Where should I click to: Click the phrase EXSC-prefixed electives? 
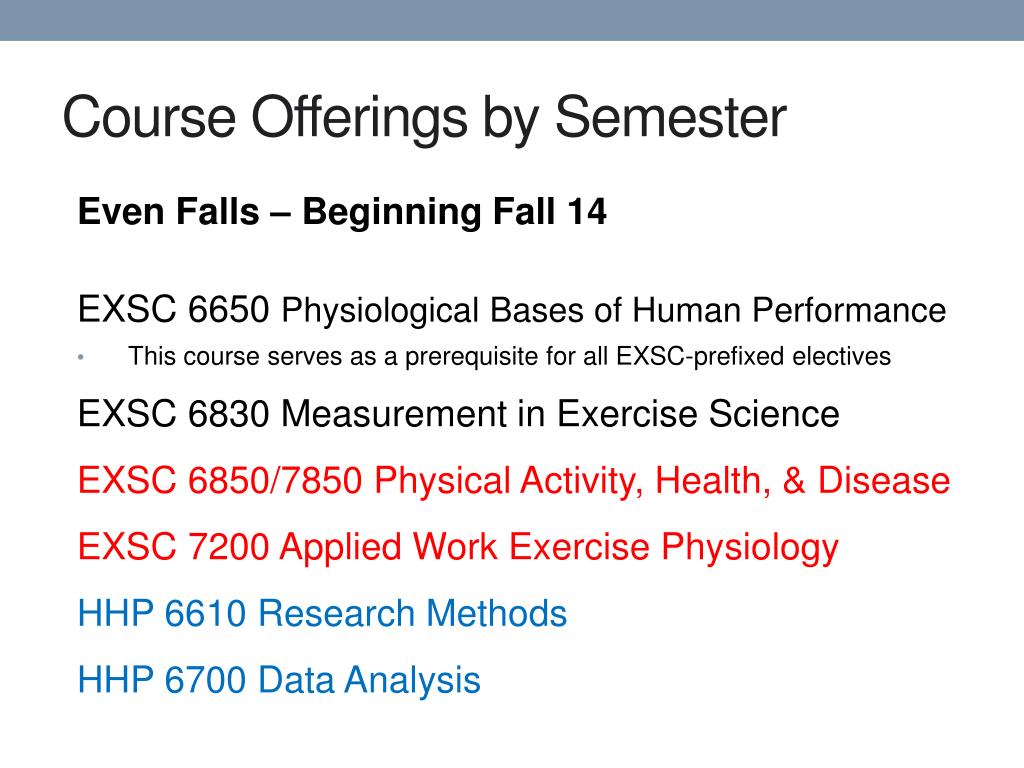(x=754, y=357)
